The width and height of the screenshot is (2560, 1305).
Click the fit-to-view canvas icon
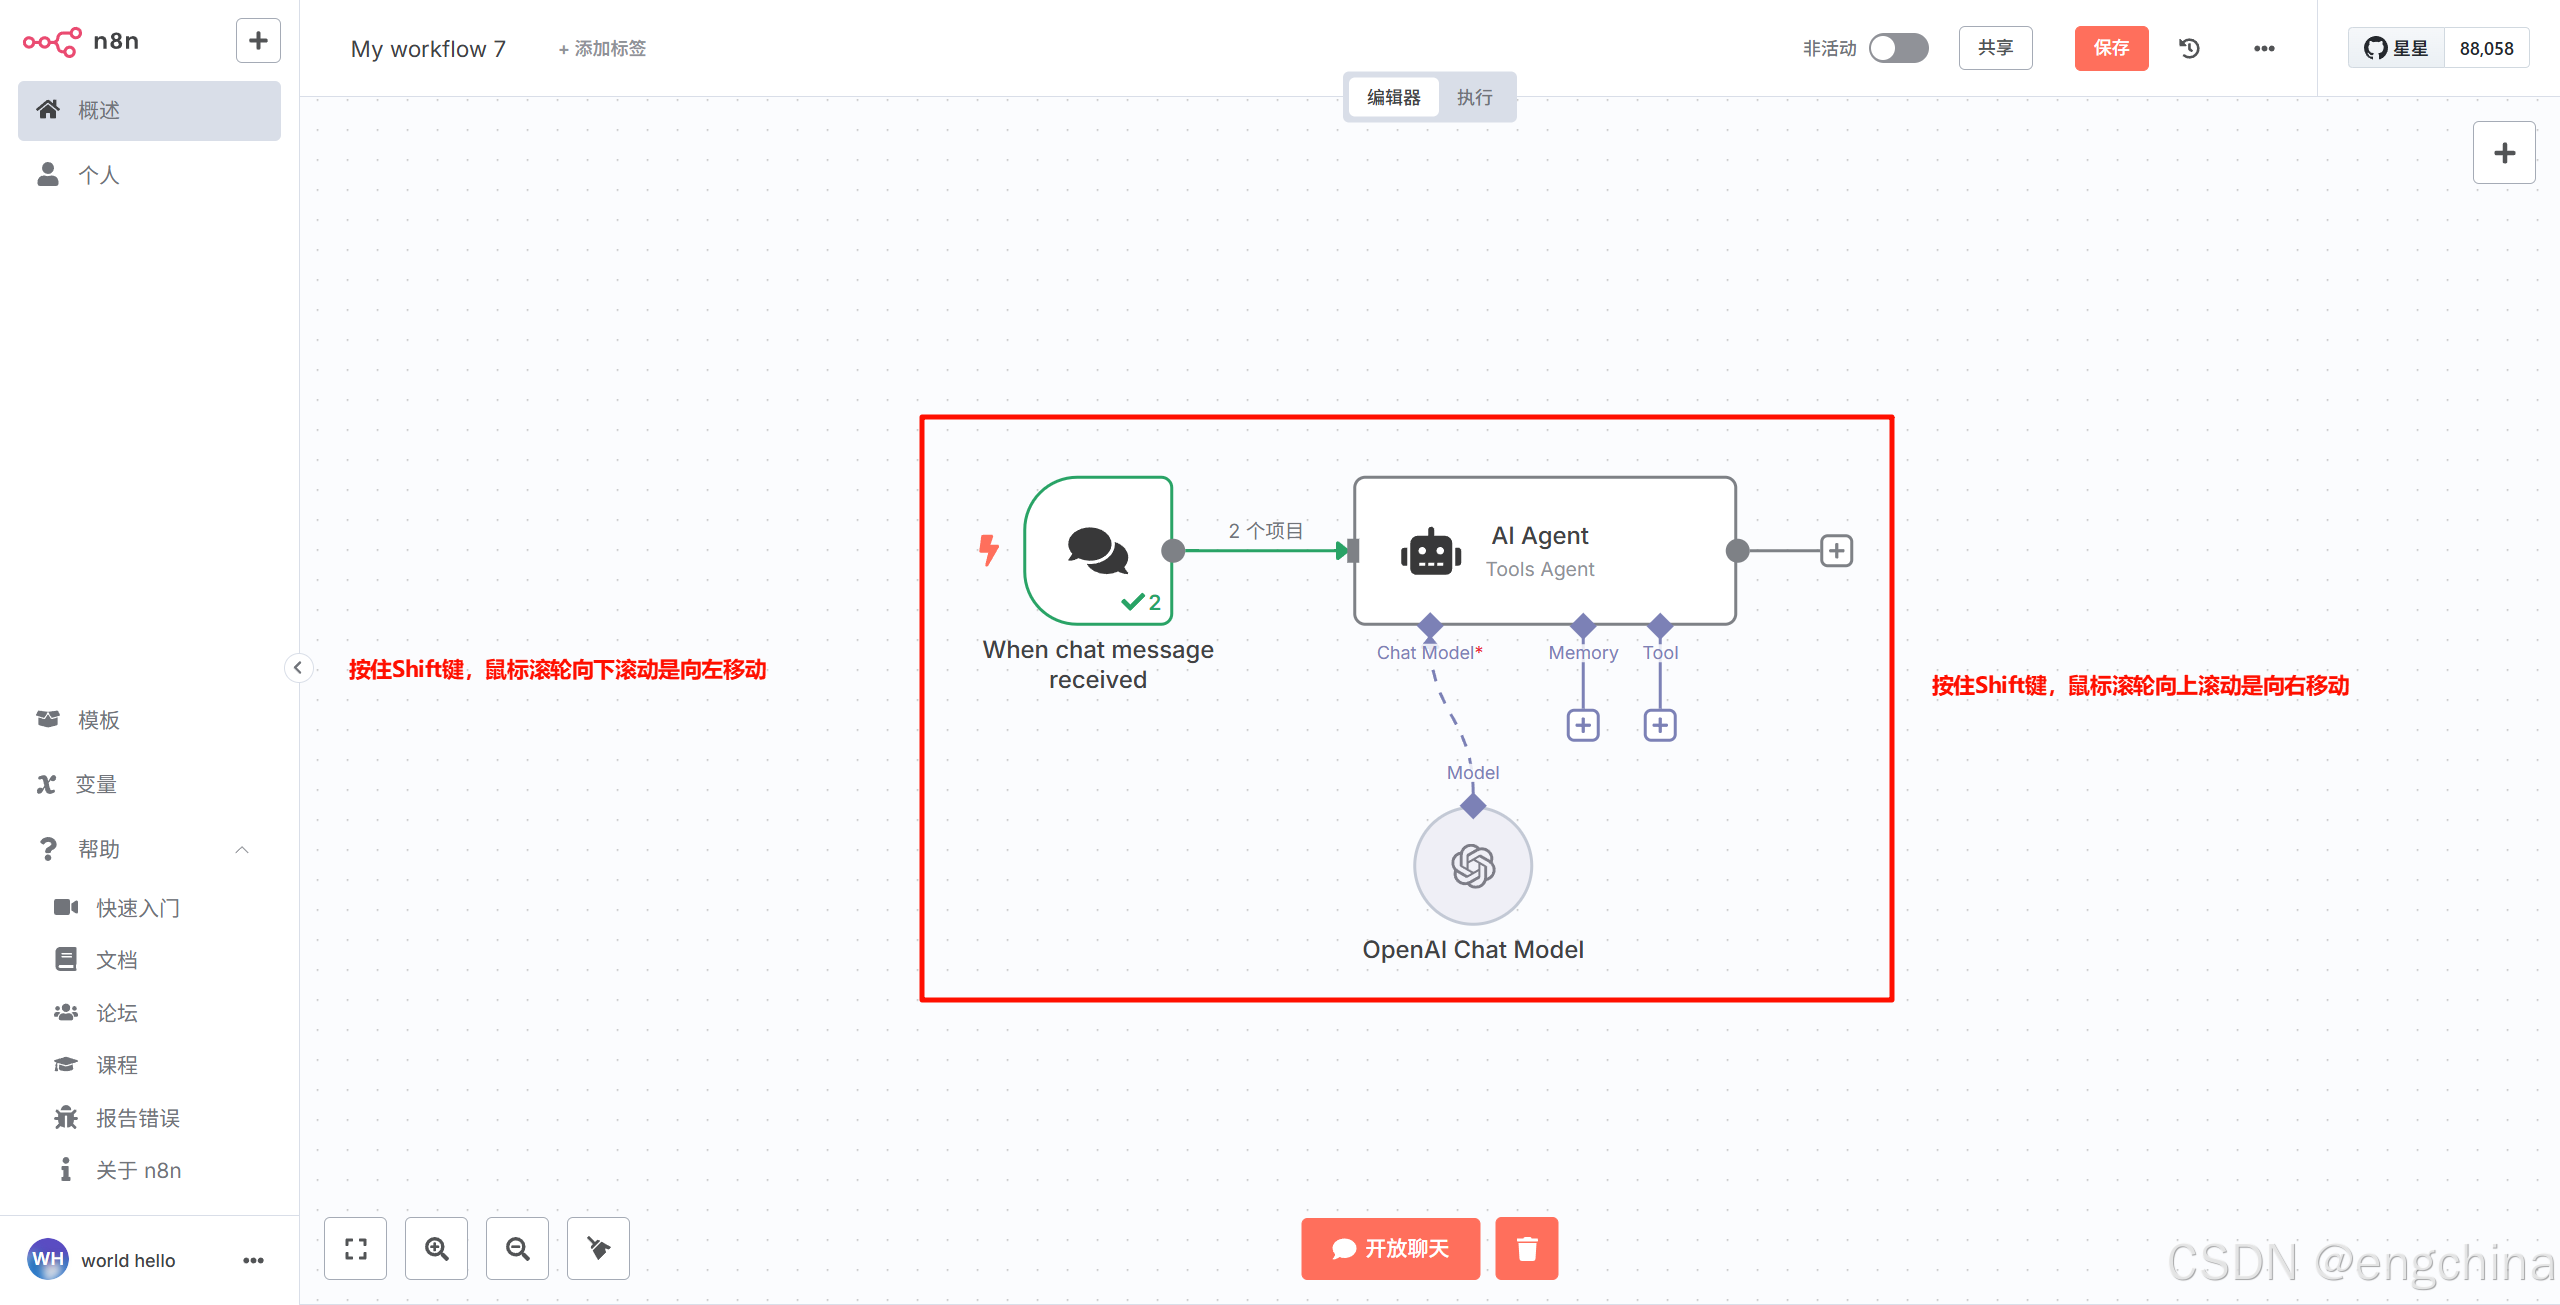click(x=355, y=1248)
